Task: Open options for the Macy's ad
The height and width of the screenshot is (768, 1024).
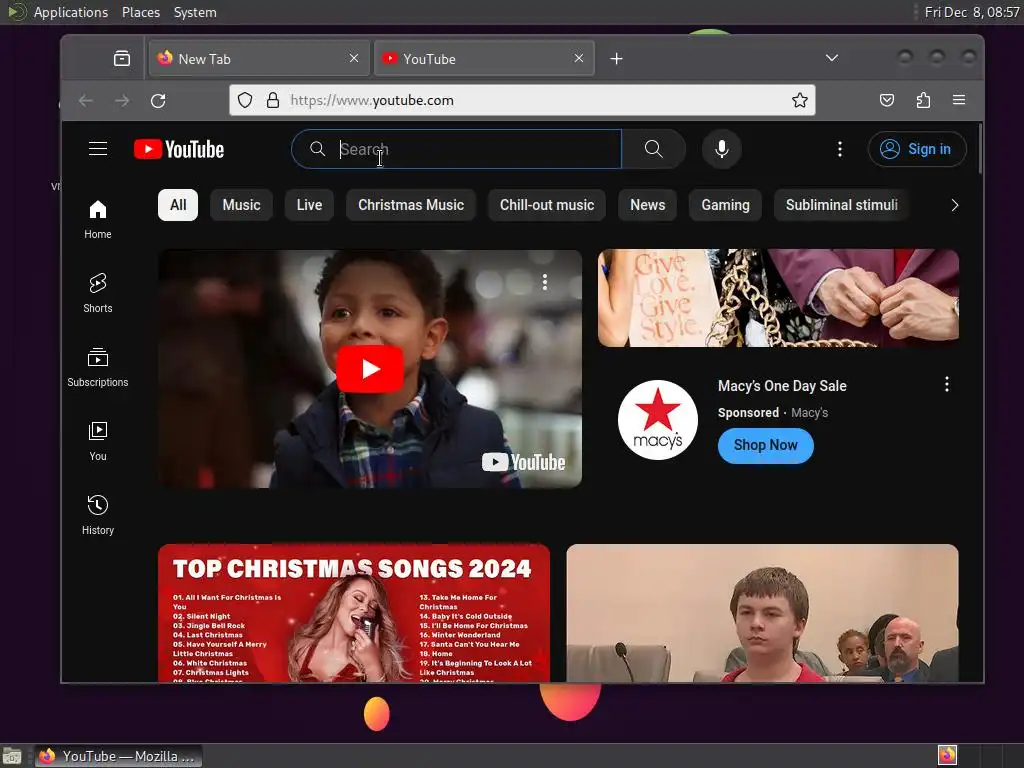Action: (x=946, y=384)
